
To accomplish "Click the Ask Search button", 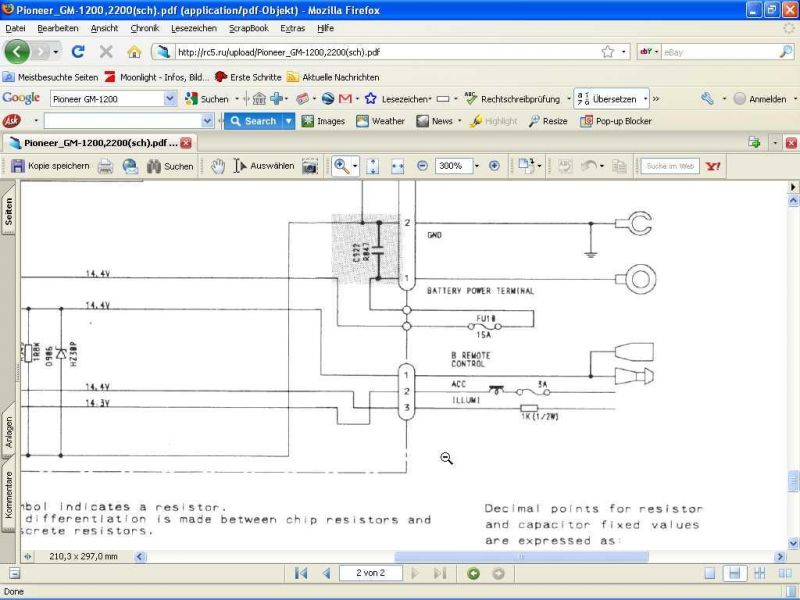I will [x=254, y=121].
